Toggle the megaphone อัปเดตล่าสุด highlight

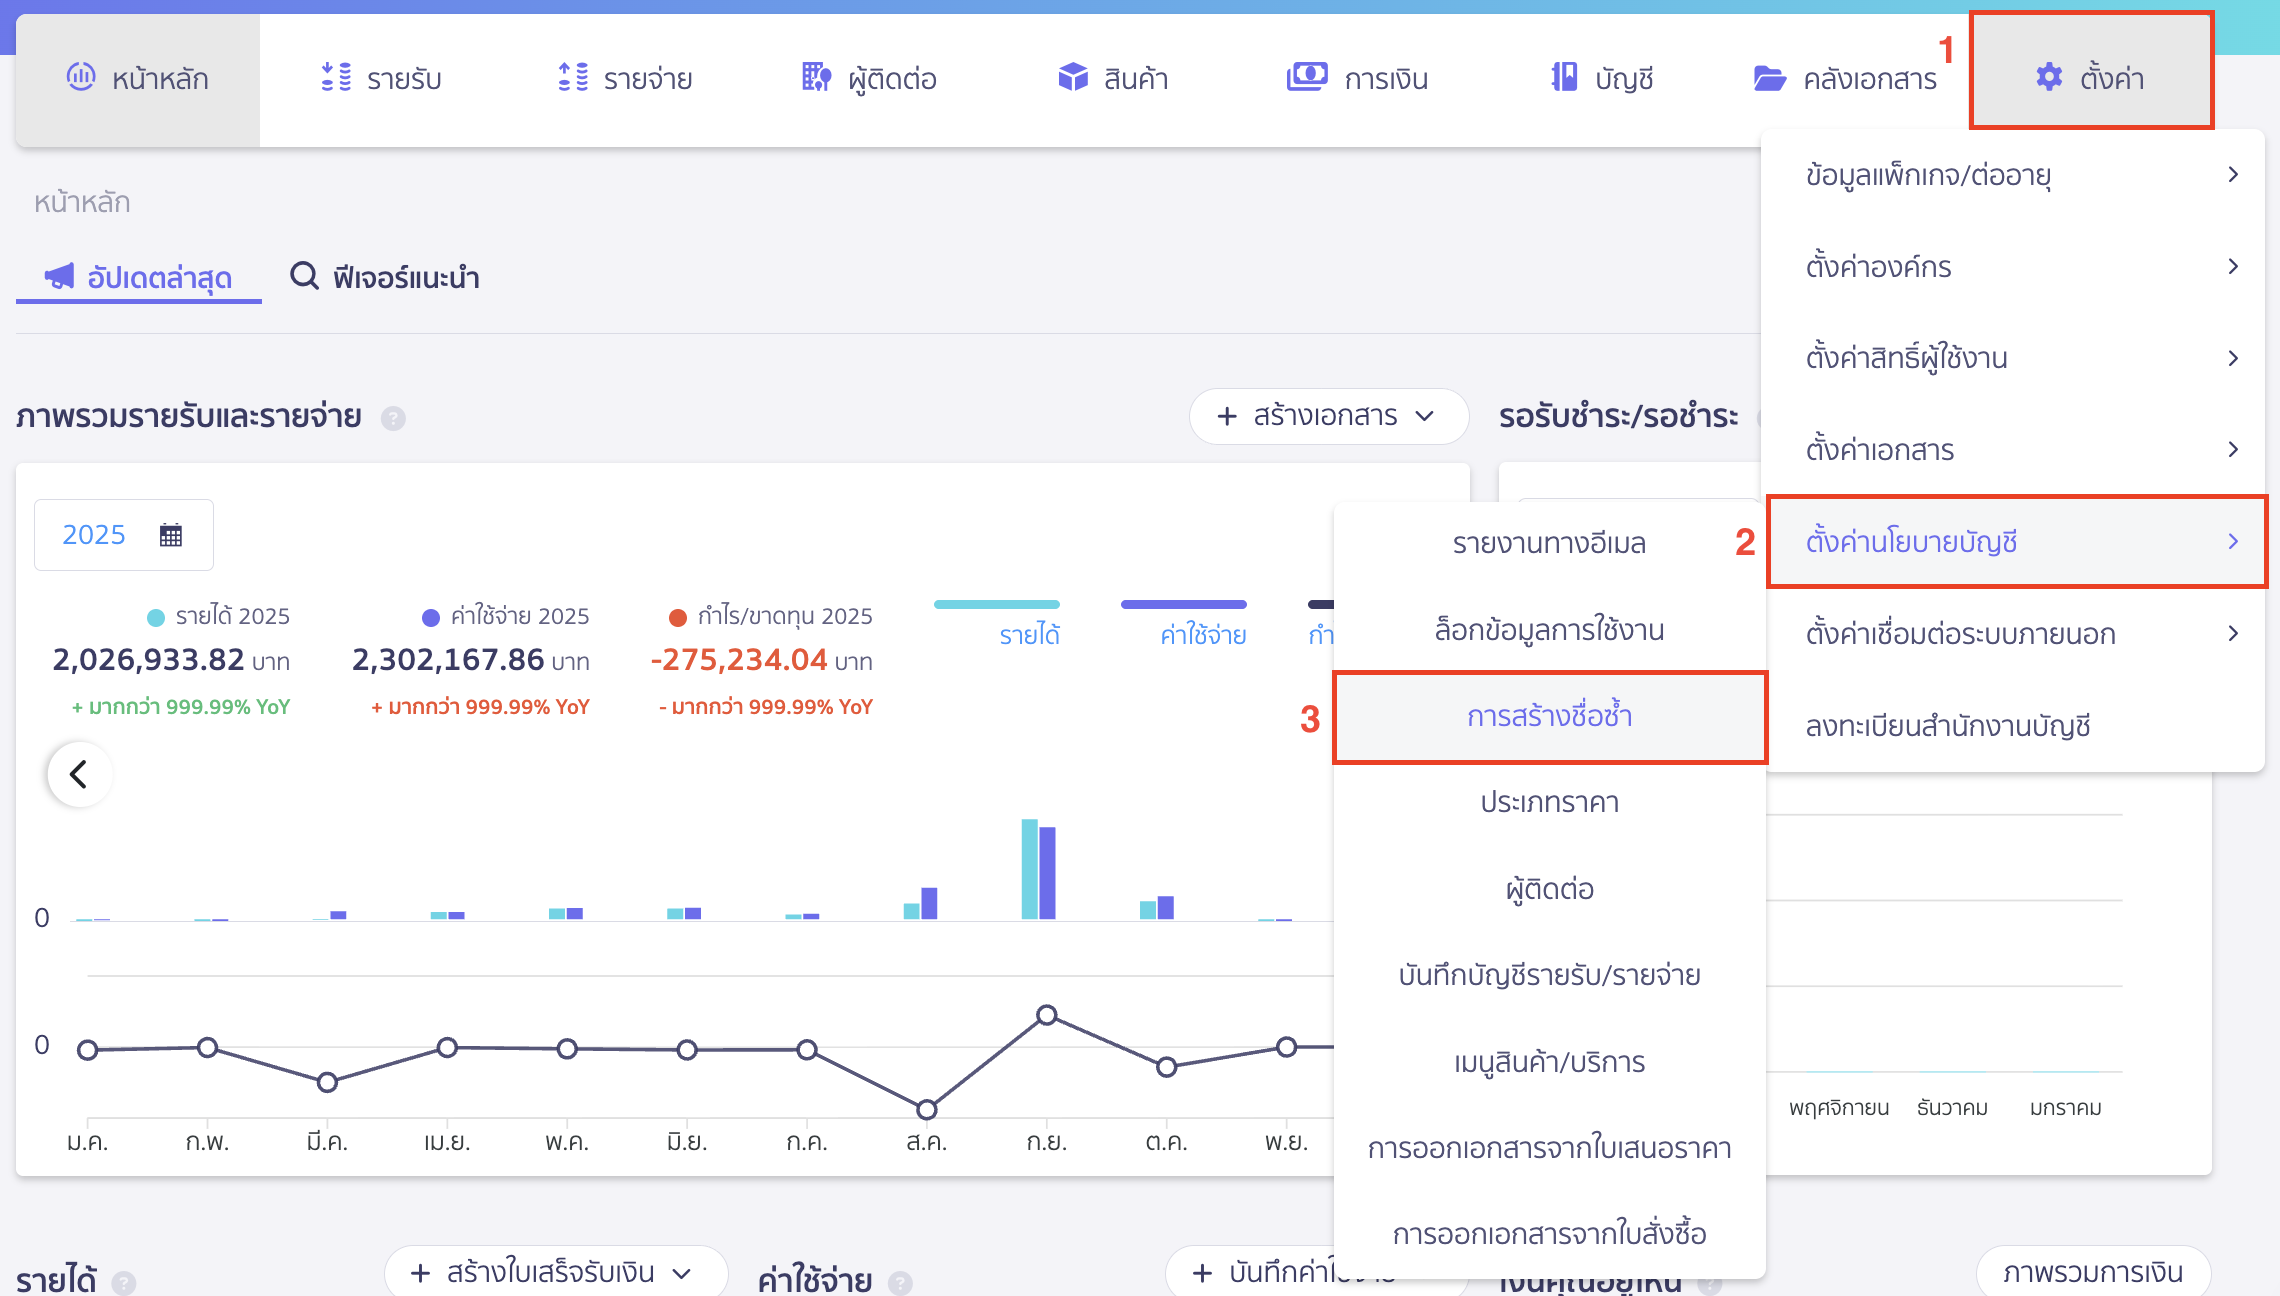(61, 277)
